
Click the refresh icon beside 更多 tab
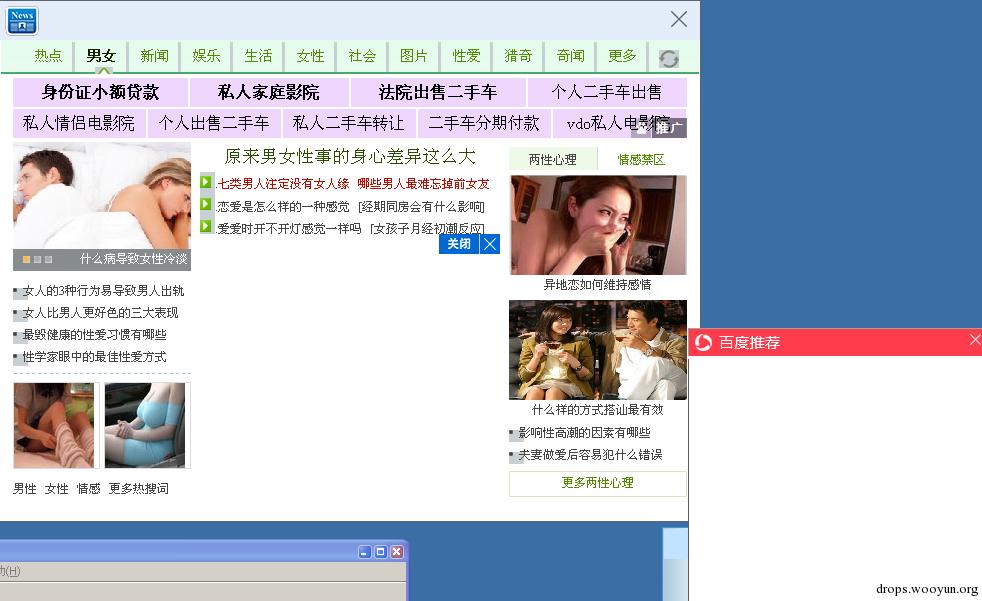tap(669, 59)
